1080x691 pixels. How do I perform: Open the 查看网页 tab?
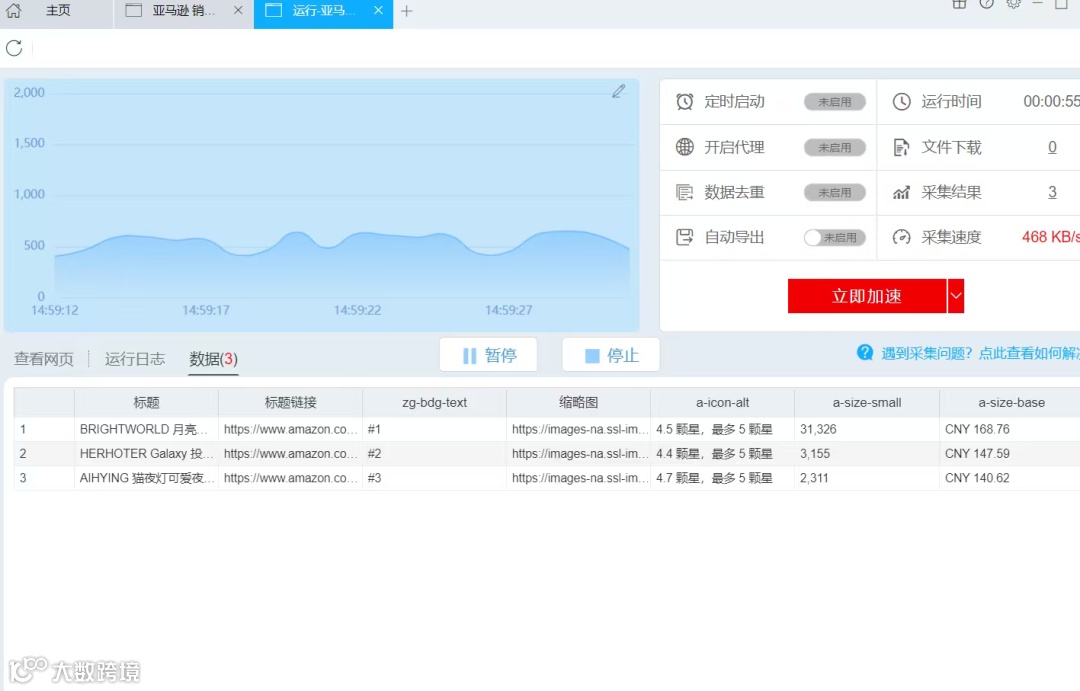coord(43,359)
